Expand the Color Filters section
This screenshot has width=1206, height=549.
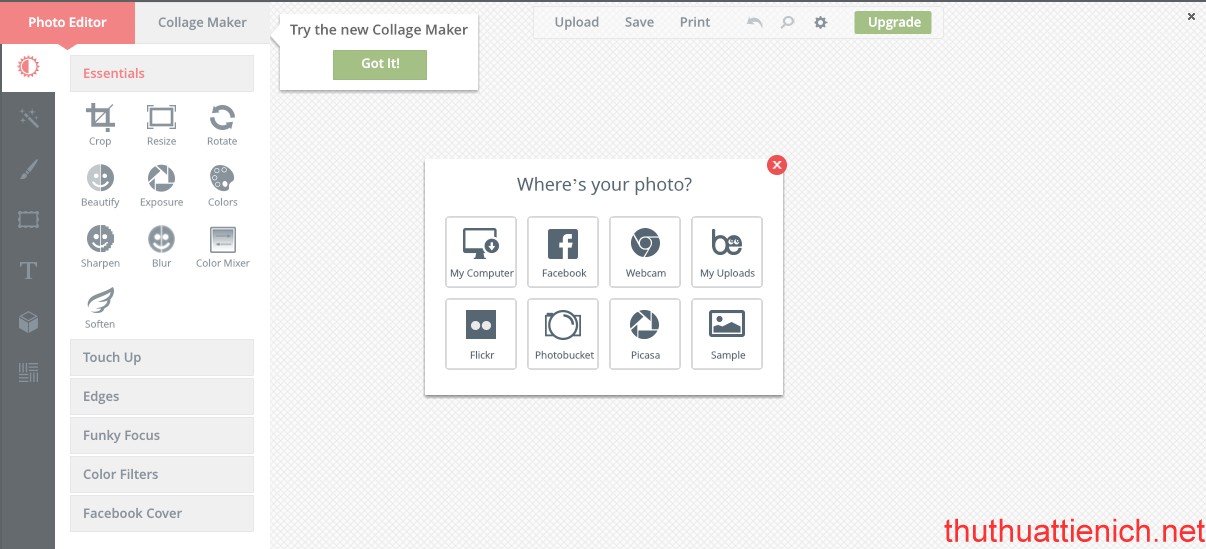(162, 474)
